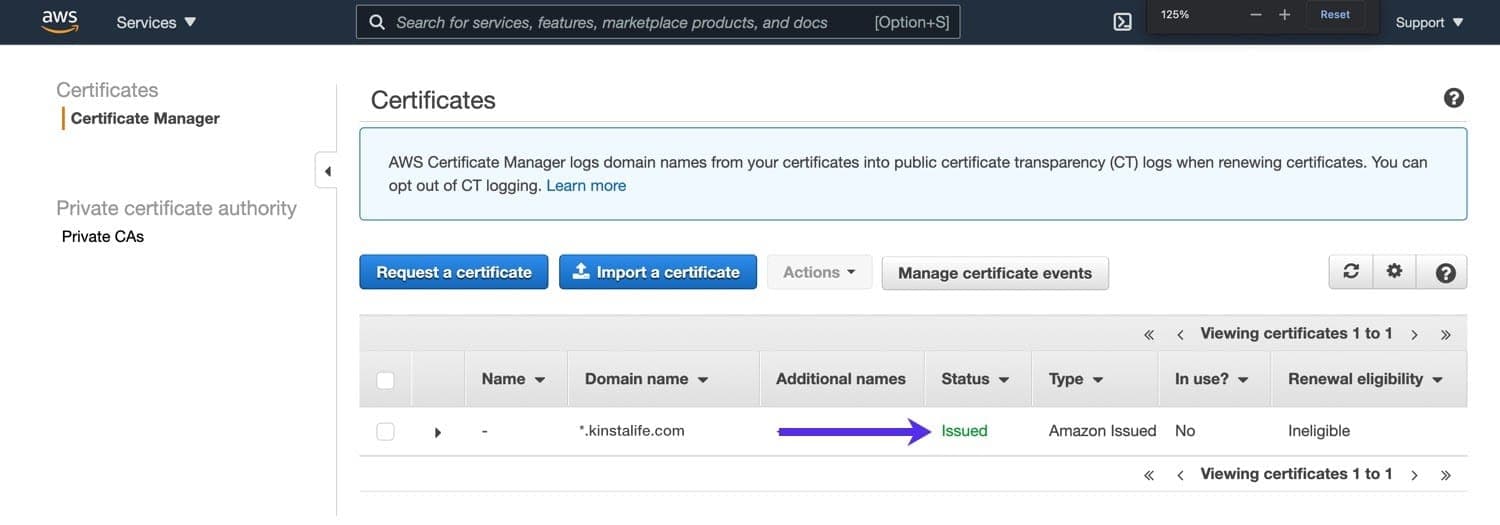Open the CloudShell terminal icon
The height and width of the screenshot is (525, 1500).
pyautogui.click(x=1122, y=22)
